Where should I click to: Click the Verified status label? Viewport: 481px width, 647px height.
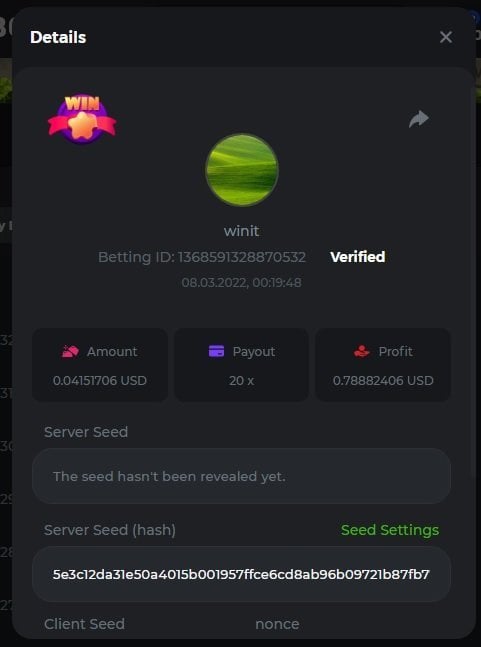click(x=358, y=257)
